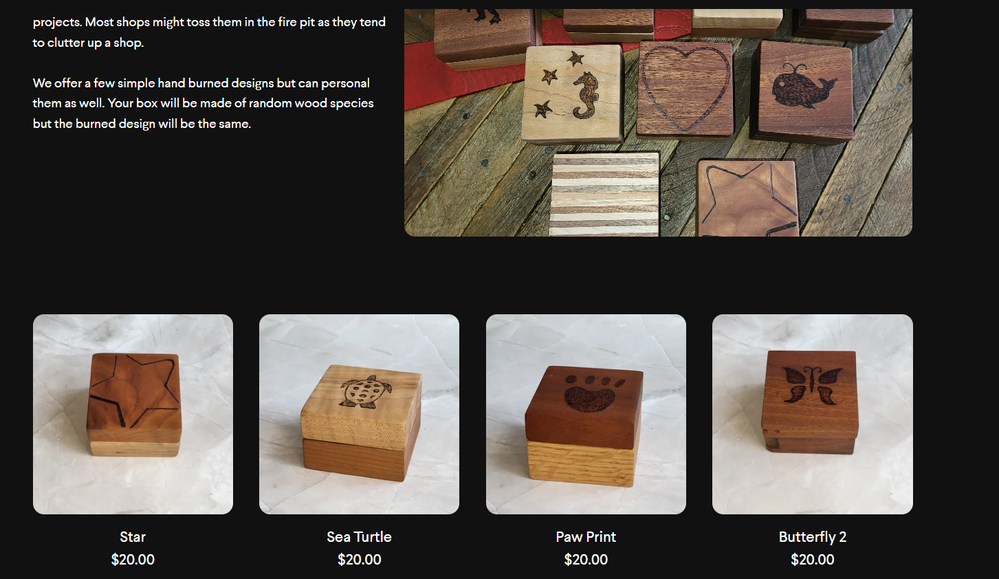Viewport: 999px width, 579px height.
Task: Click the paragraph about hand burned designs
Action: click(x=203, y=103)
